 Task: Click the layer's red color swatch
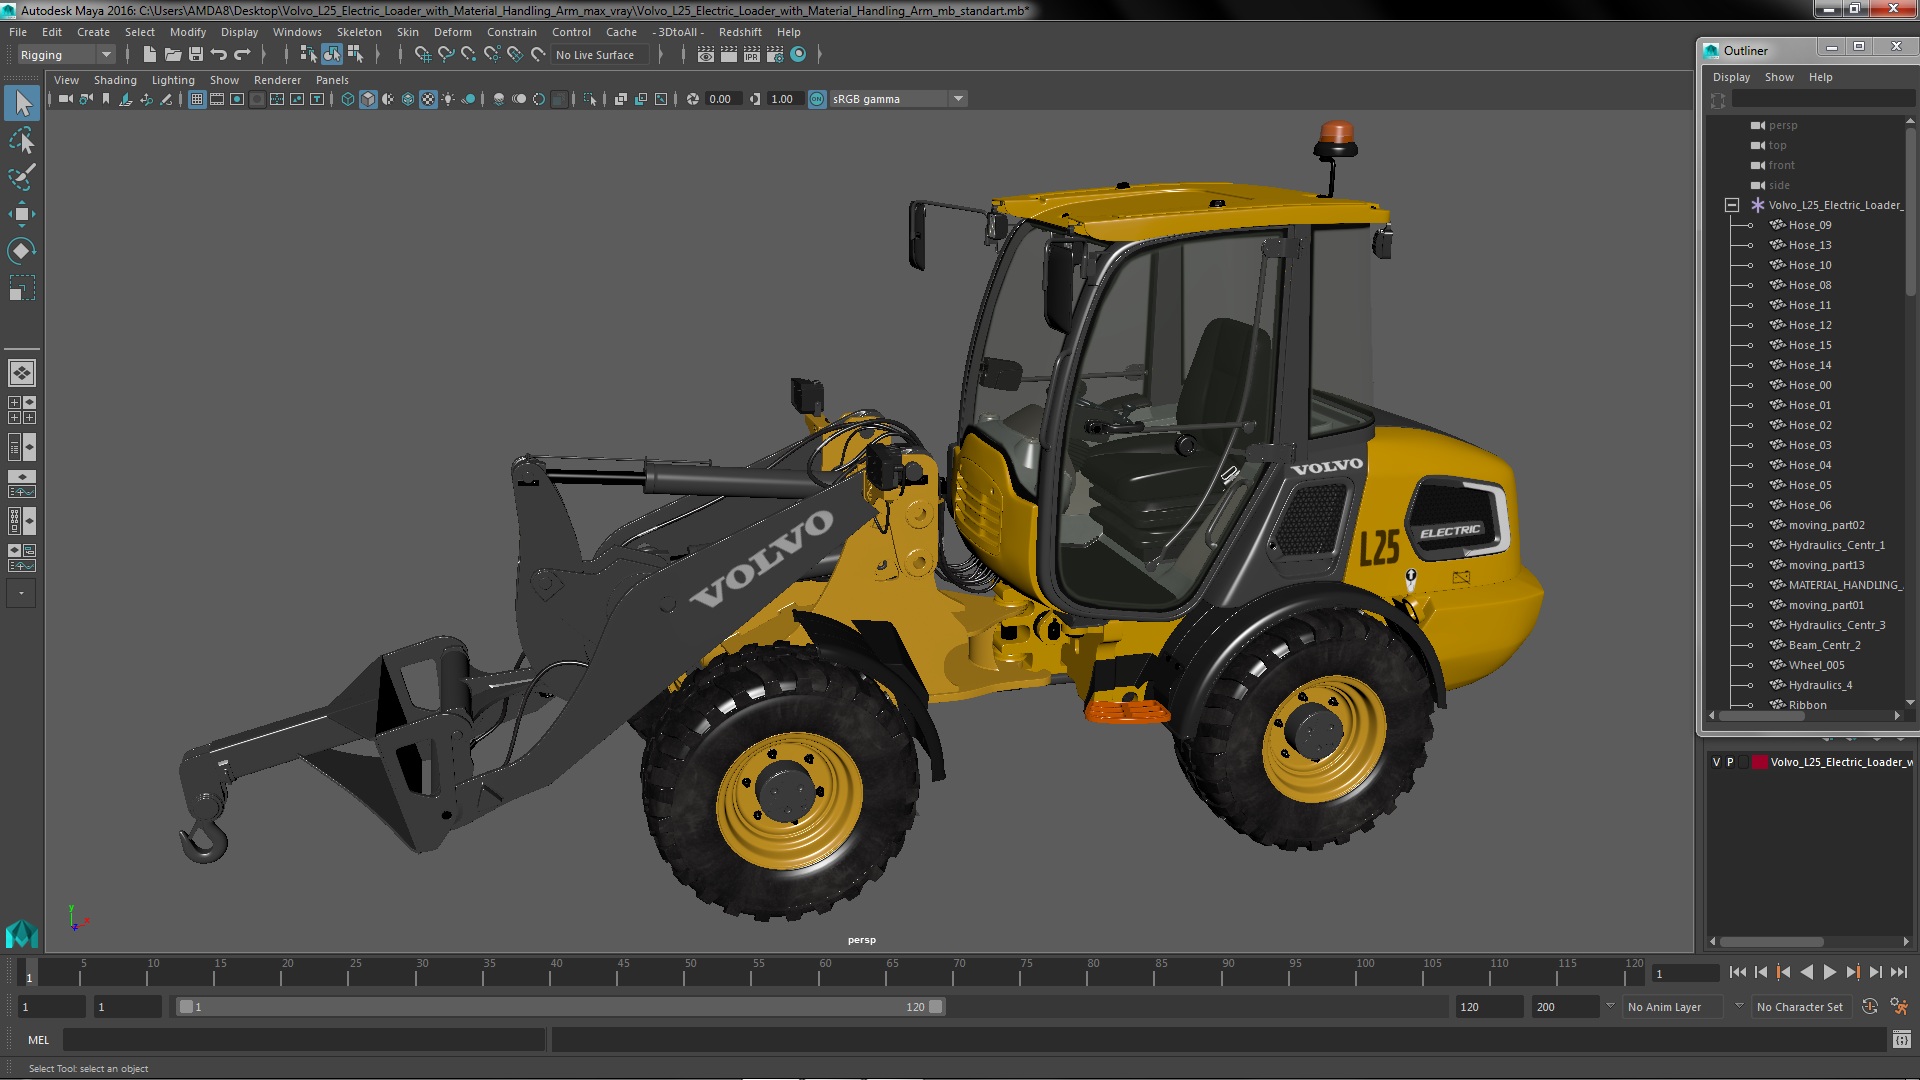pyautogui.click(x=1759, y=762)
